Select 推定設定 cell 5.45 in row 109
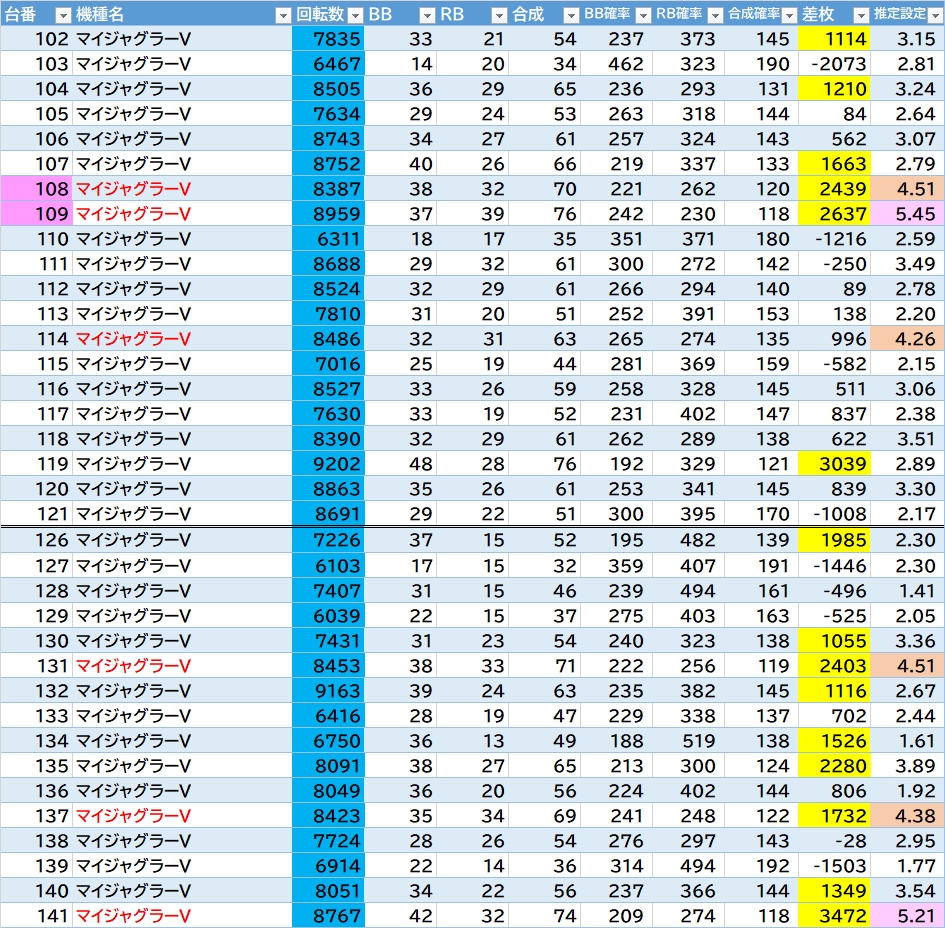This screenshot has width=945, height=928. [x=907, y=213]
